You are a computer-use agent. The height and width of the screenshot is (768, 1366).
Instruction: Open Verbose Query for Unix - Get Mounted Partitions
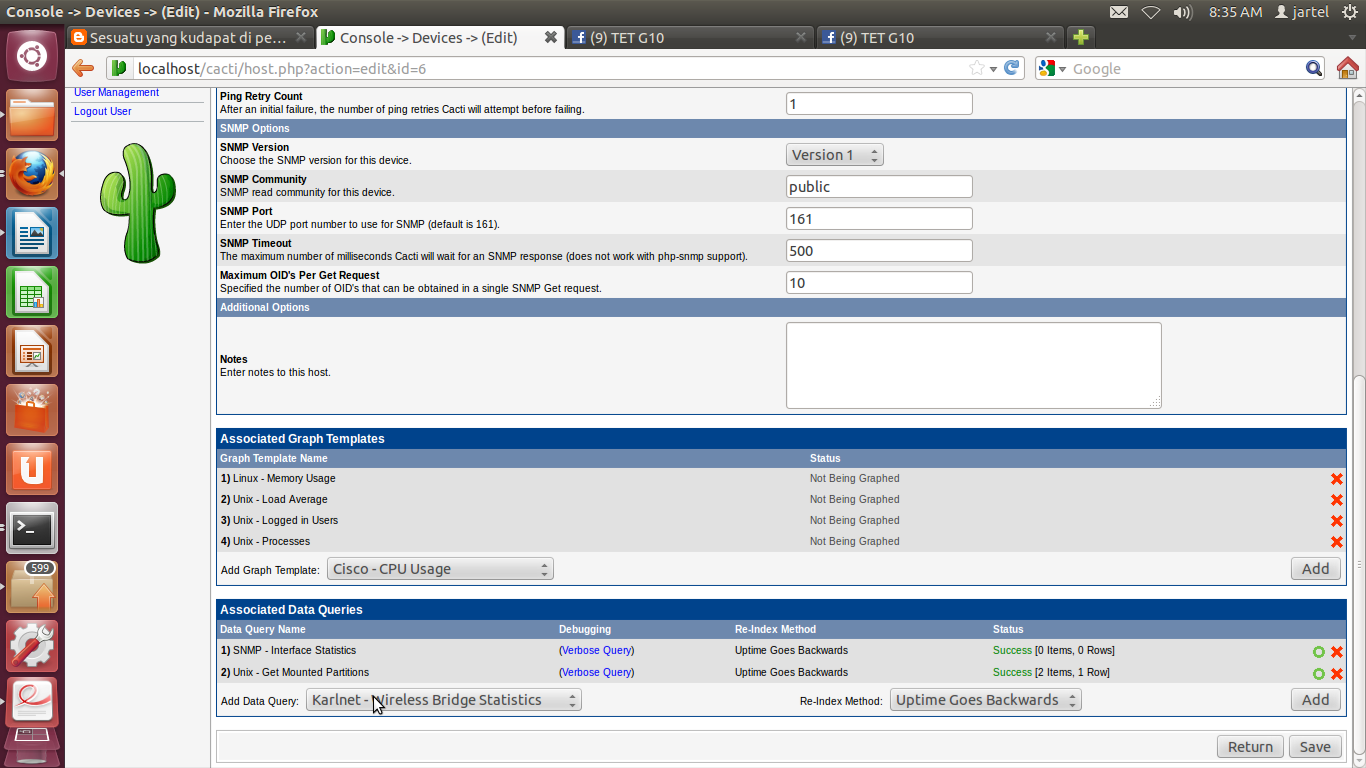596,673
